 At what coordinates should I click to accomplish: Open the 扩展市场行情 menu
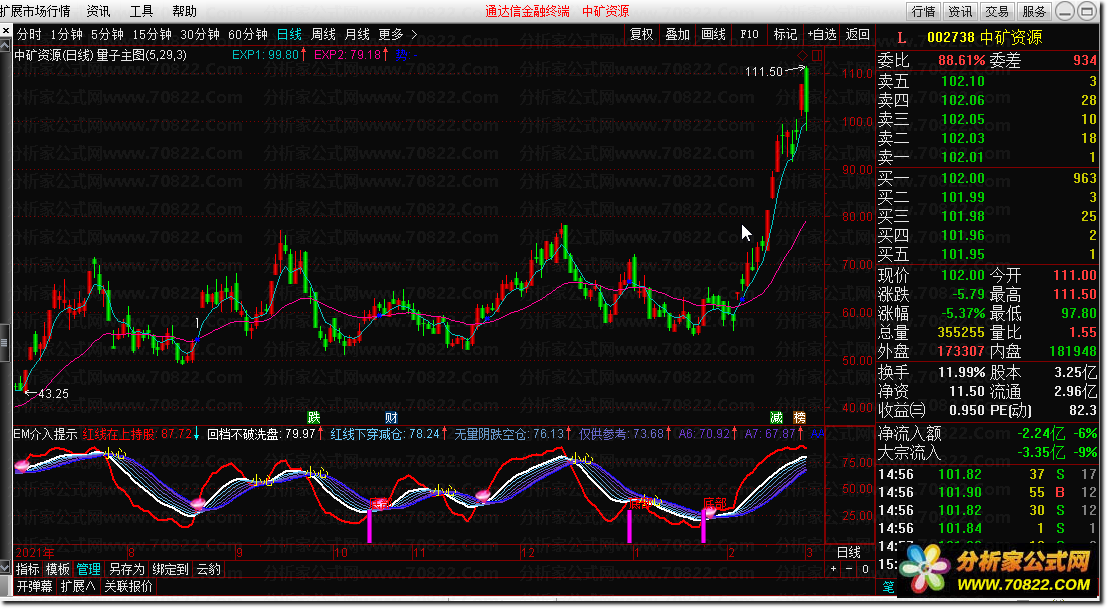[x=35, y=11]
